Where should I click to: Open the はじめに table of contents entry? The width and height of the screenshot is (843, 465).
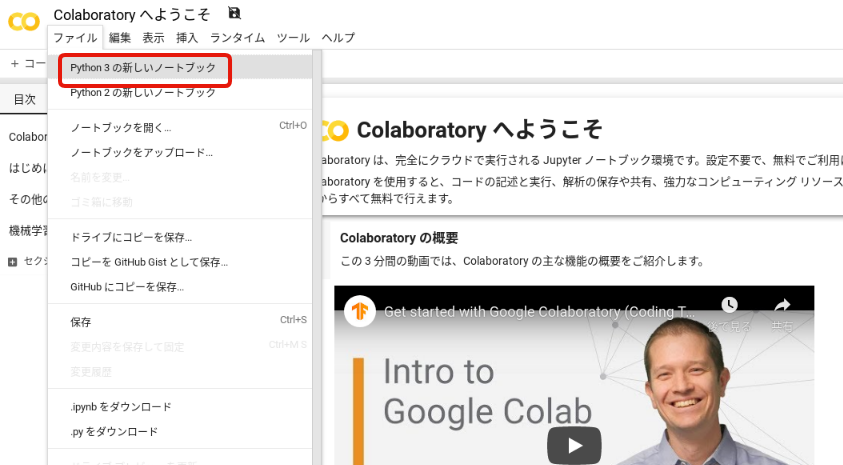(x=27, y=168)
